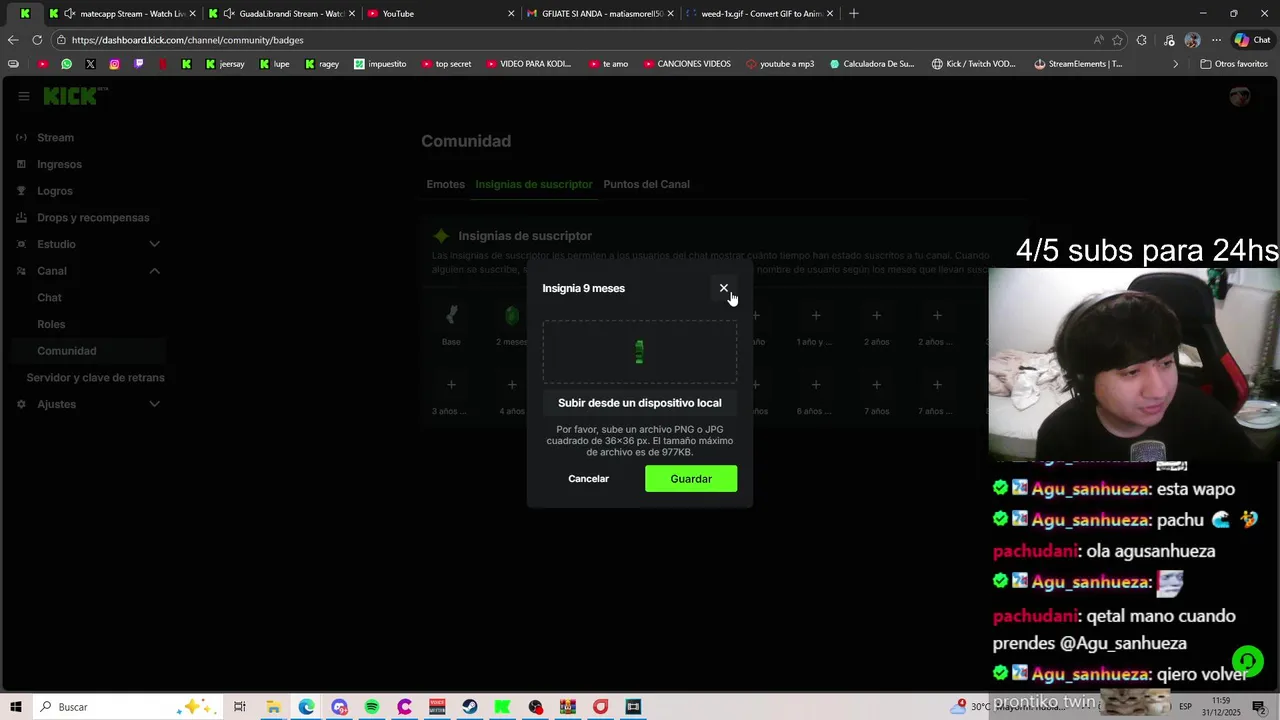This screenshot has width=1280, height=720.
Task: Click the Base badge slot
Action: pyautogui.click(x=451, y=316)
